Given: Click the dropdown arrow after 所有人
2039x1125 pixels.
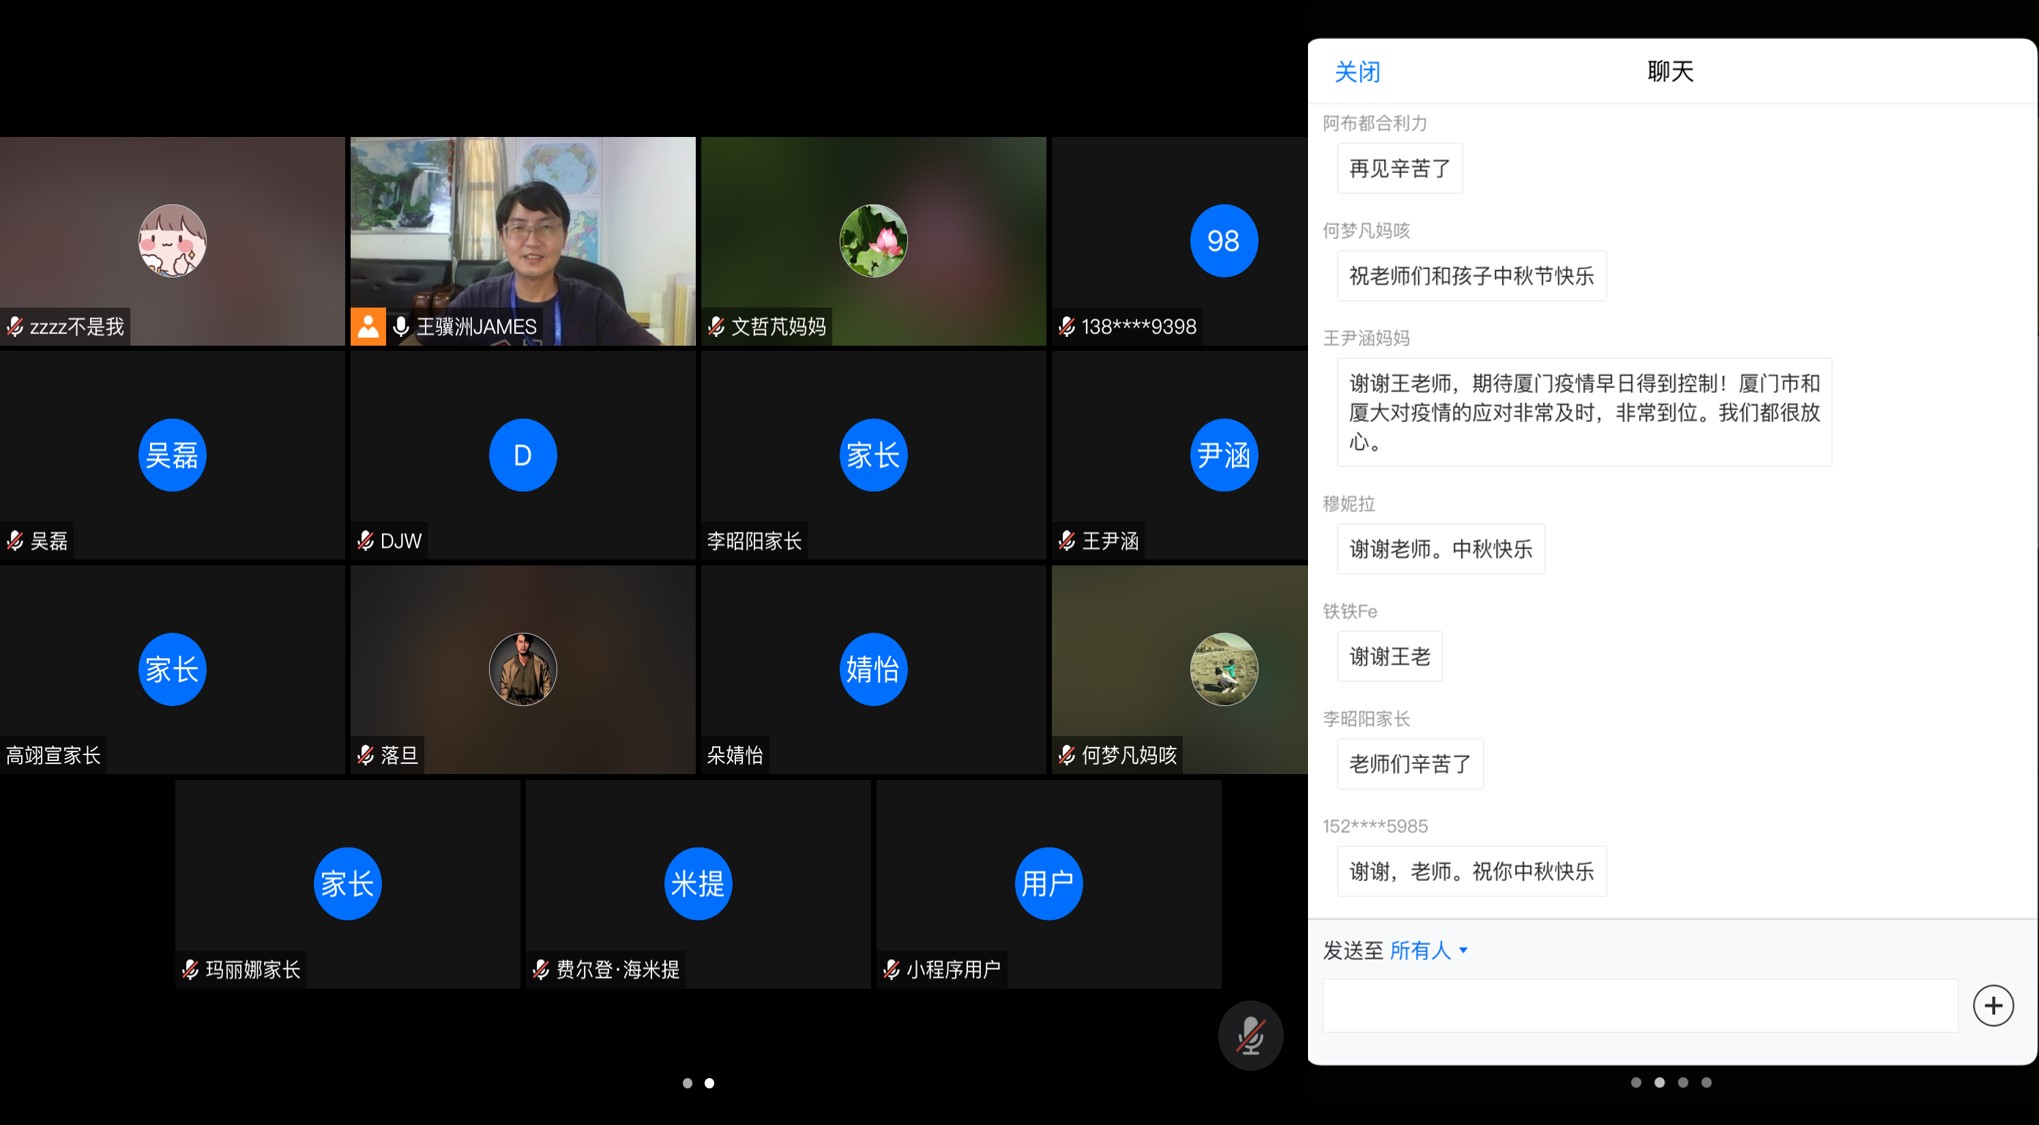Looking at the screenshot, I should point(1464,950).
